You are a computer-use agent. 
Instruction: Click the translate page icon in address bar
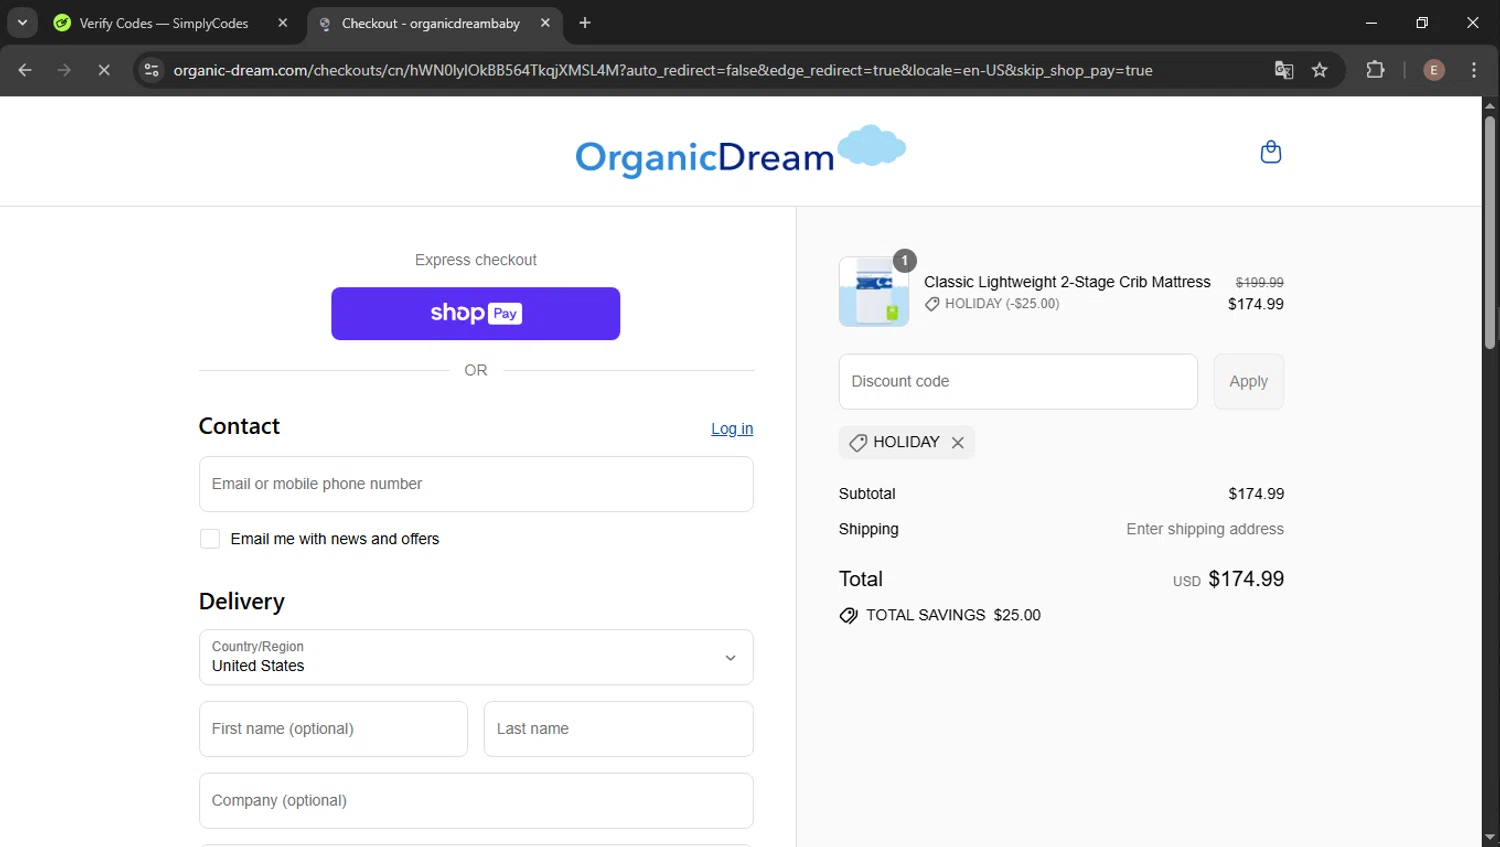[1284, 70]
